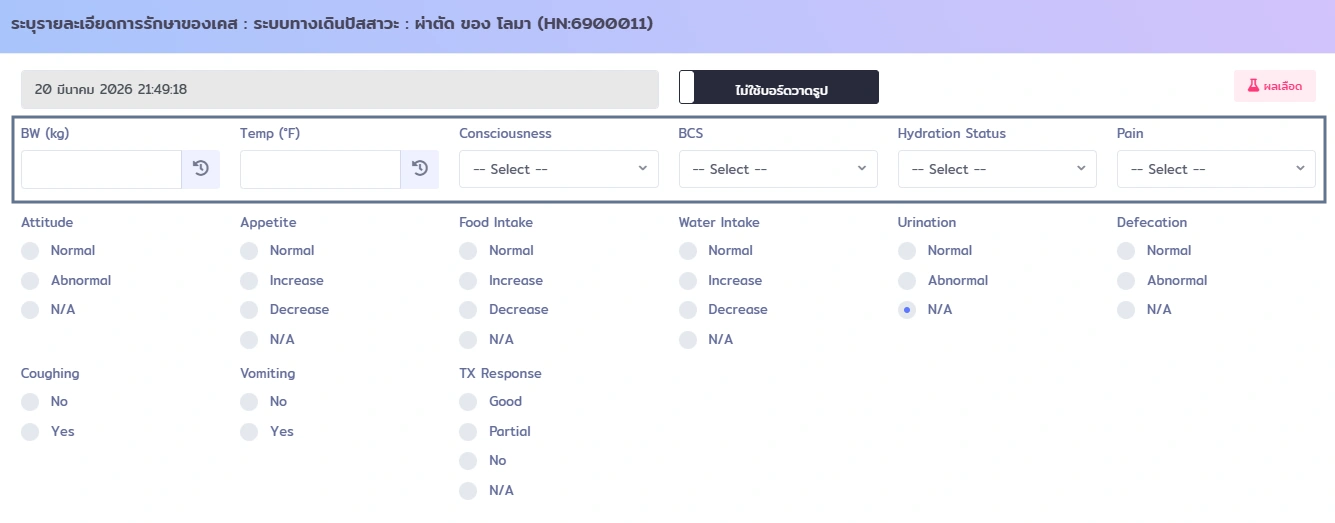Focus the Temp (°F) input field
This screenshot has height=523, width=1335.
(x=320, y=169)
